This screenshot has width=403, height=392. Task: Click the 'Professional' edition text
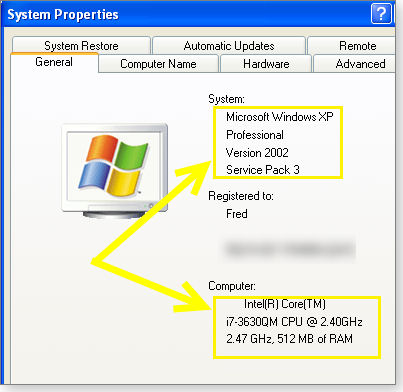[x=255, y=135]
